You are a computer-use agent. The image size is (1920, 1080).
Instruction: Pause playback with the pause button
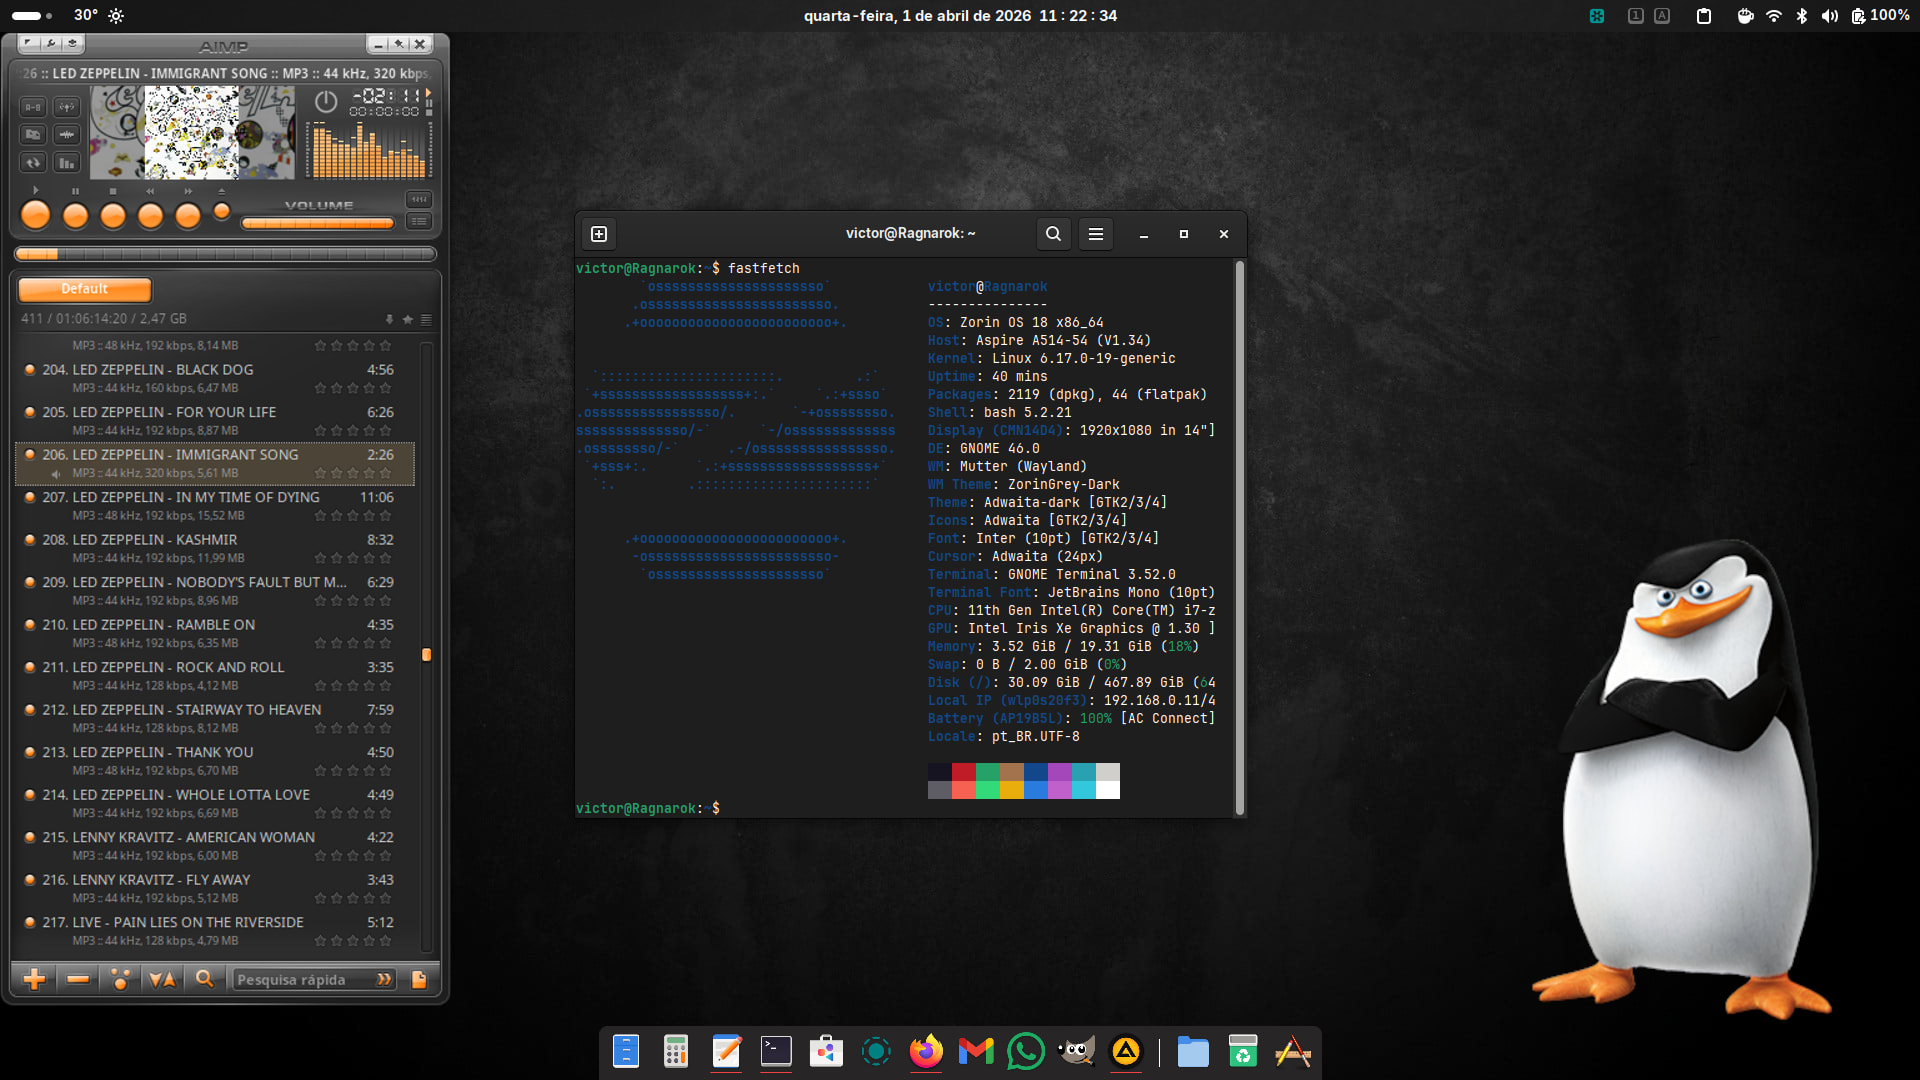pos(75,215)
